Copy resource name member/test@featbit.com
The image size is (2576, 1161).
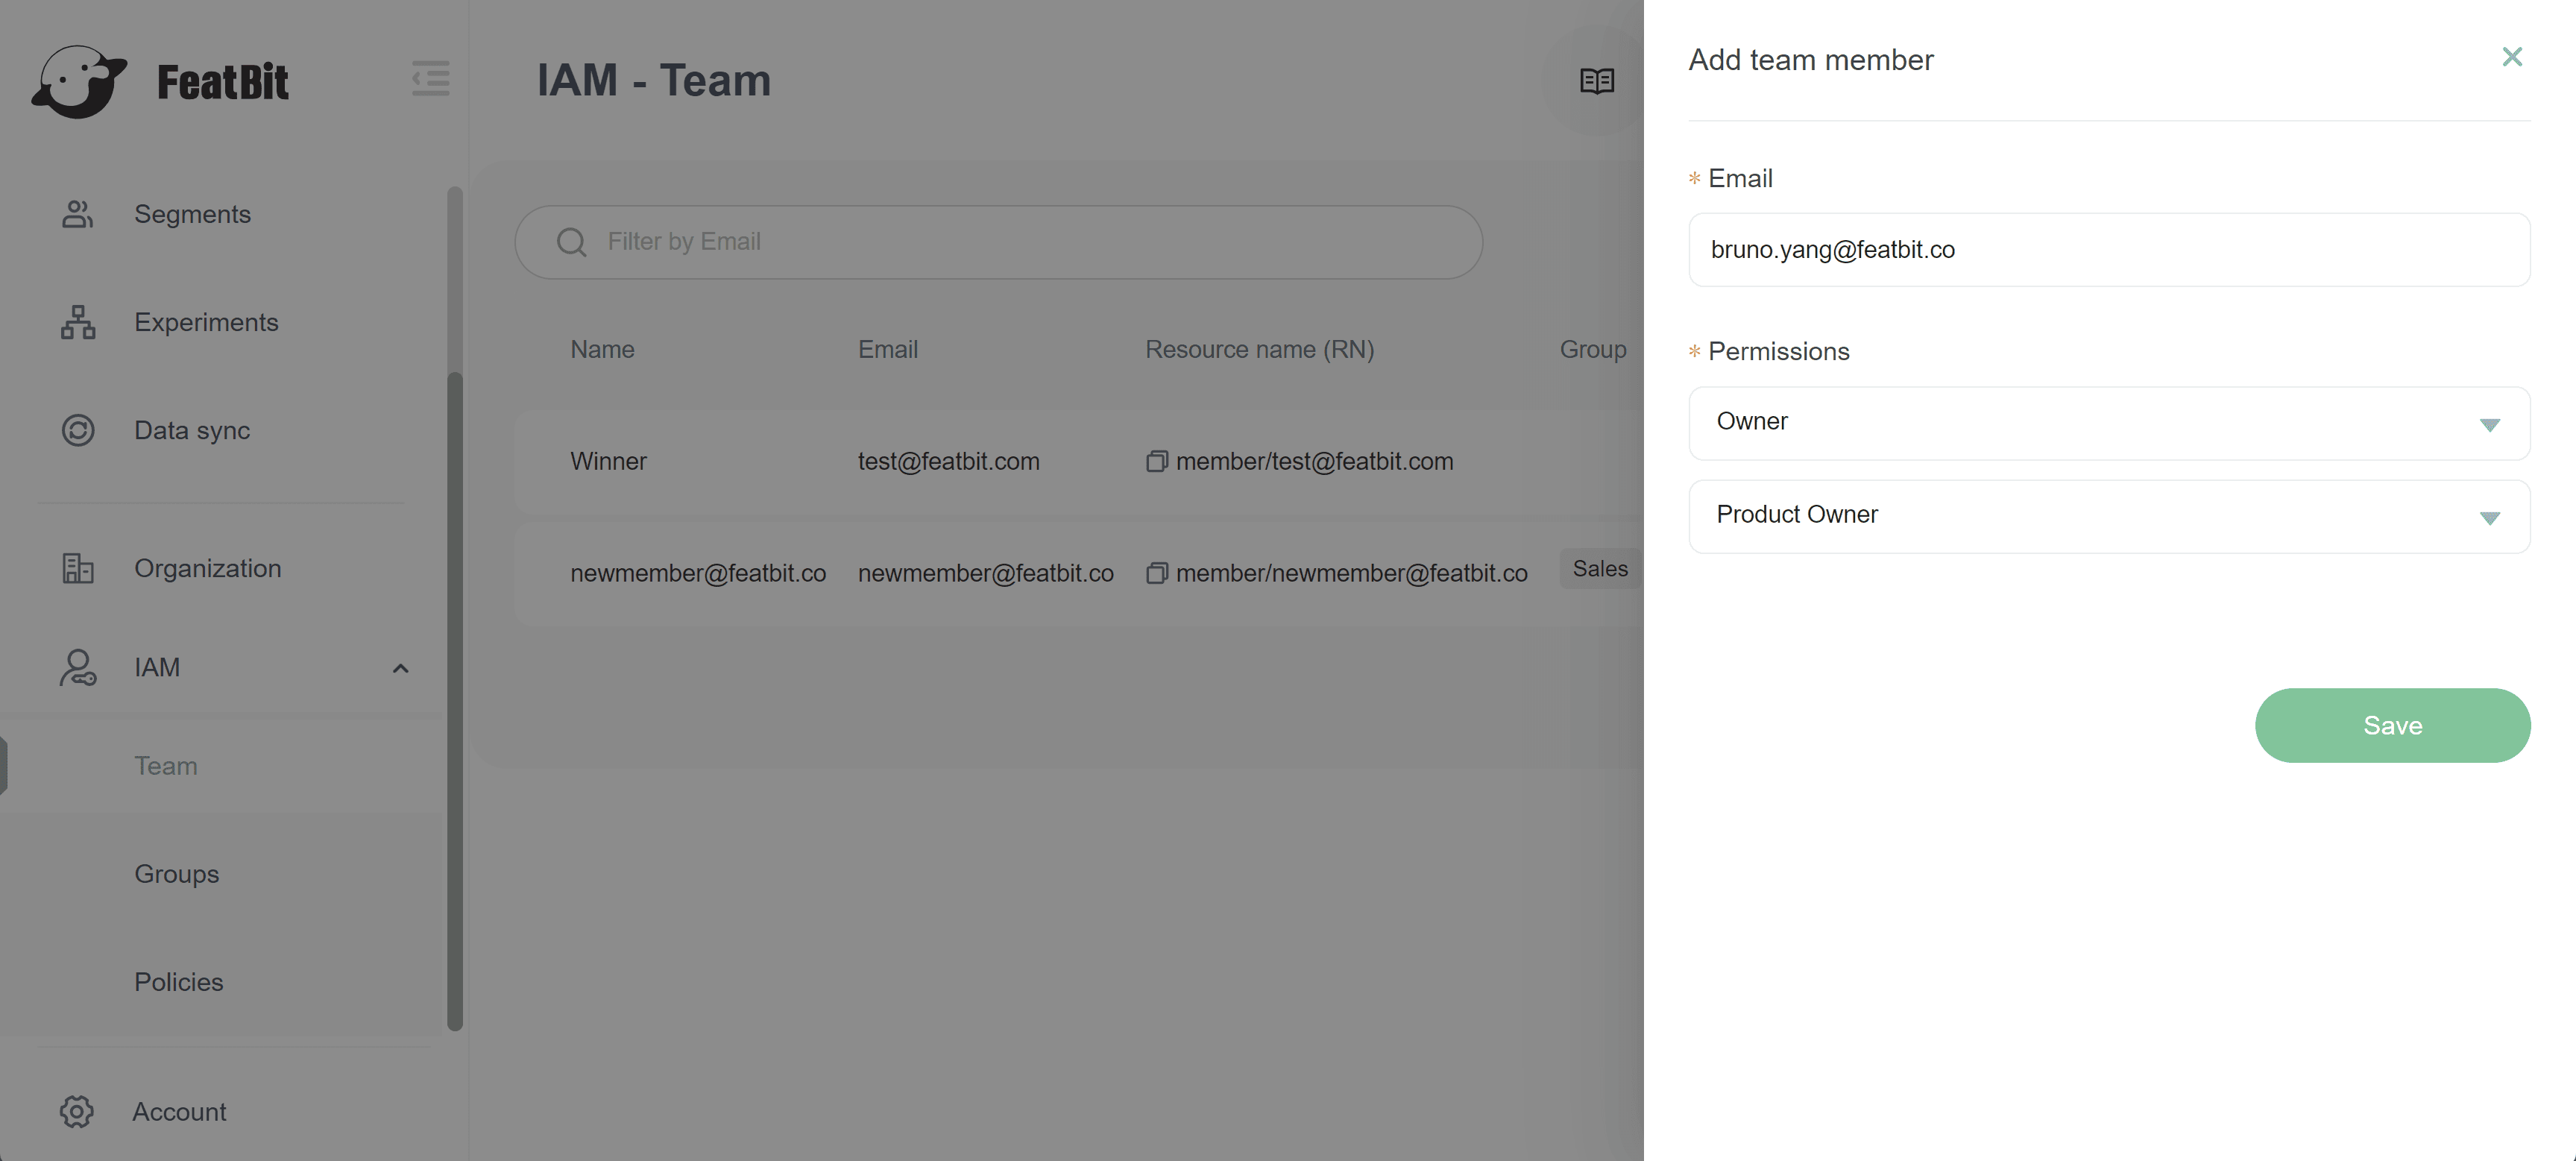[1156, 462]
